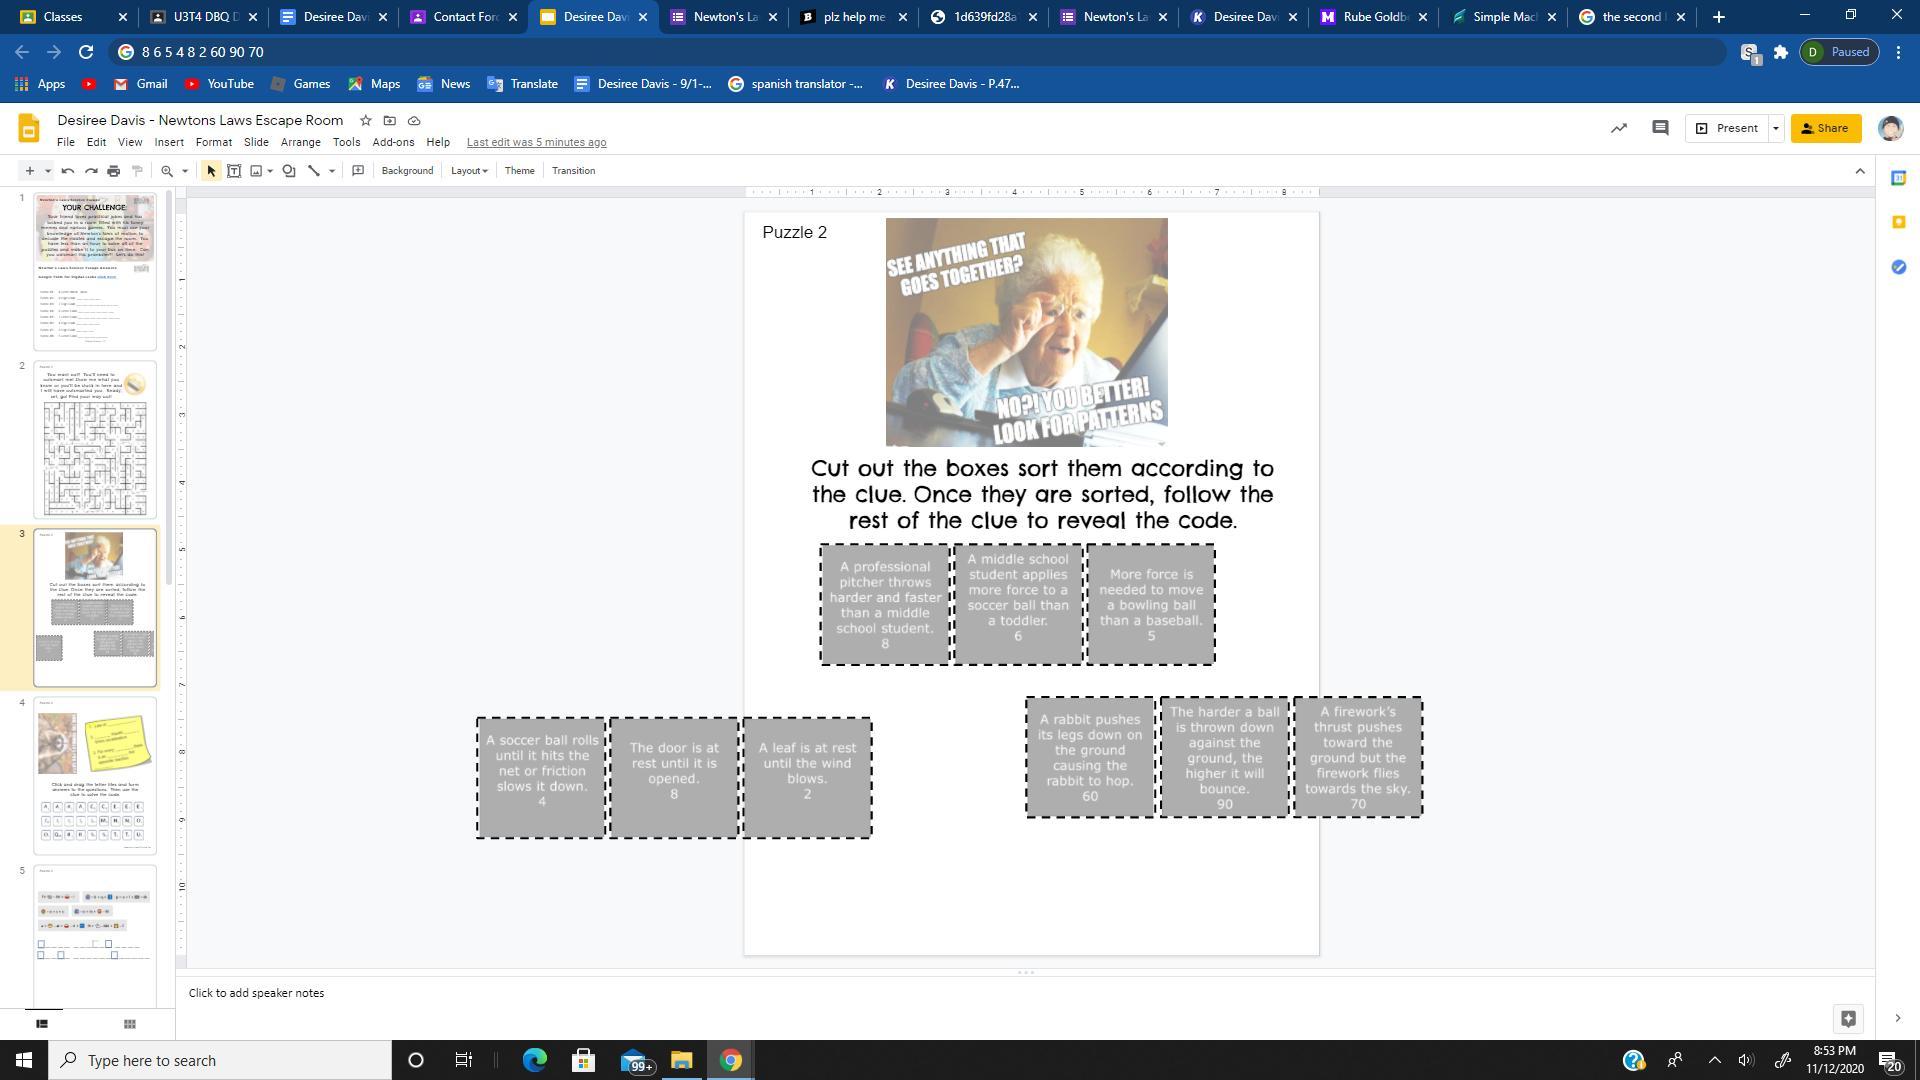Select slide 4 thumbnail
Screen dimensions: 1920x1080
tap(95, 776)
